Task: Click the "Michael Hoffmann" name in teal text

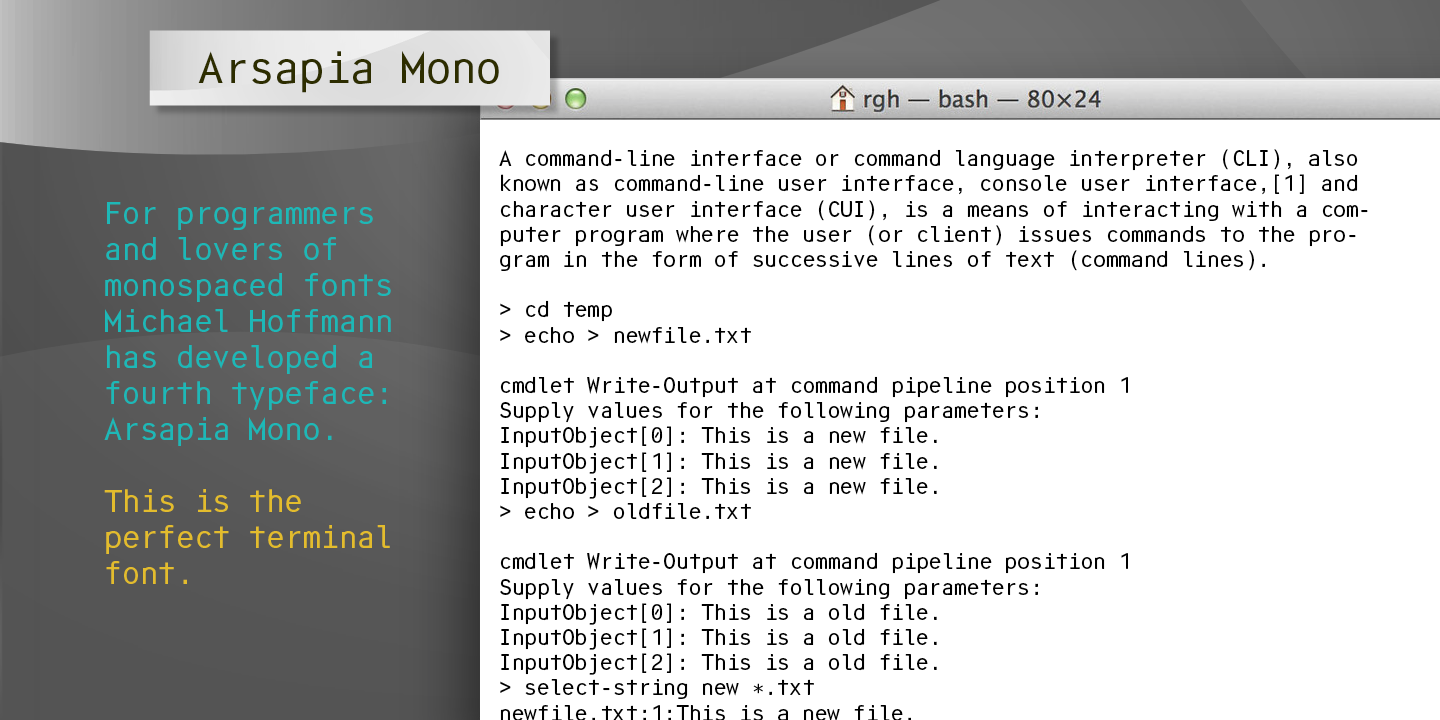Action: coord(248,322)
